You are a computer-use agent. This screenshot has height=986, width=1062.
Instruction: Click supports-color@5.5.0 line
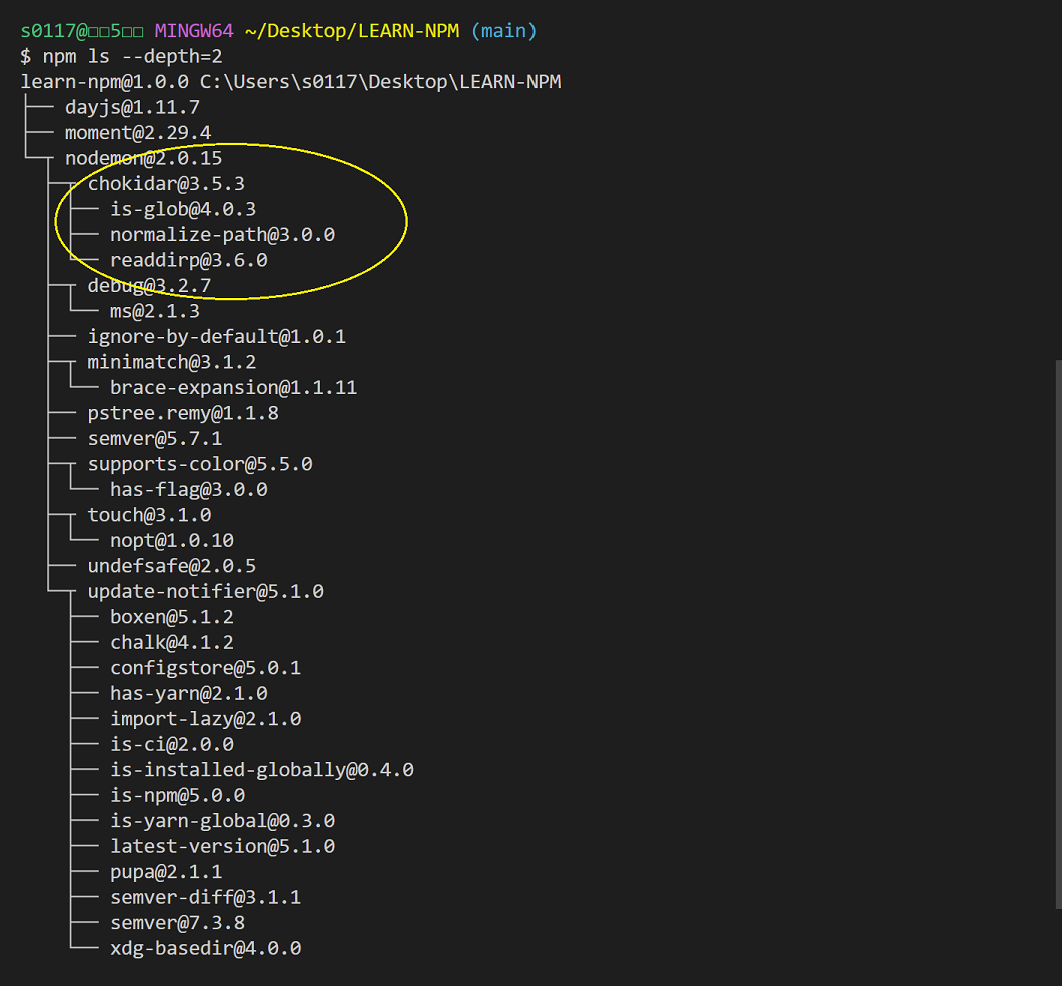pyautogui.click(x=200, y=465)
